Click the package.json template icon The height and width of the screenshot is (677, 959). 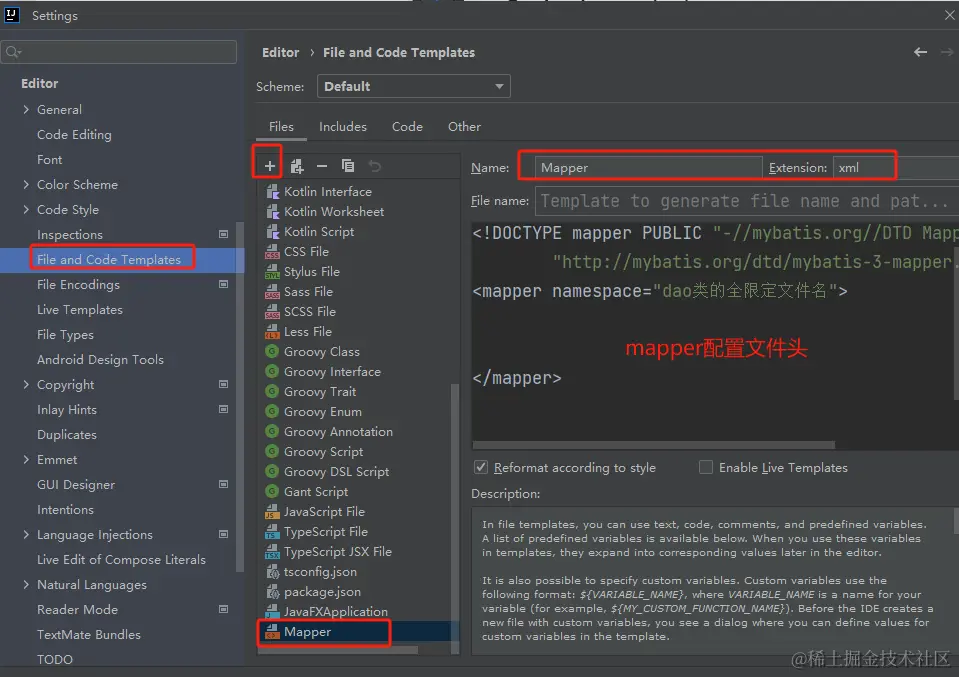coord(272,592)
